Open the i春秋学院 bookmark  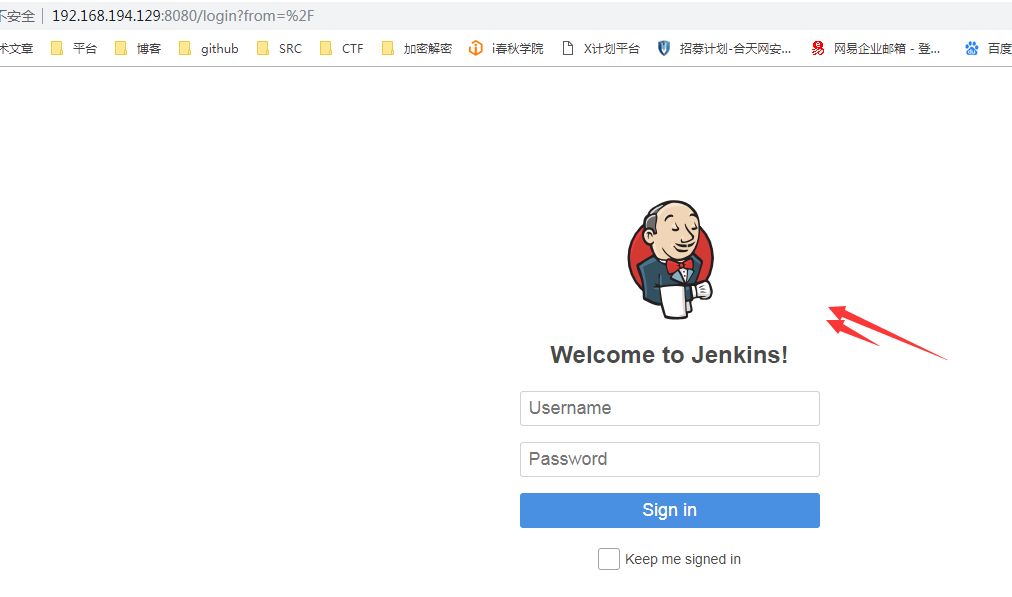[x=506, y=48]
